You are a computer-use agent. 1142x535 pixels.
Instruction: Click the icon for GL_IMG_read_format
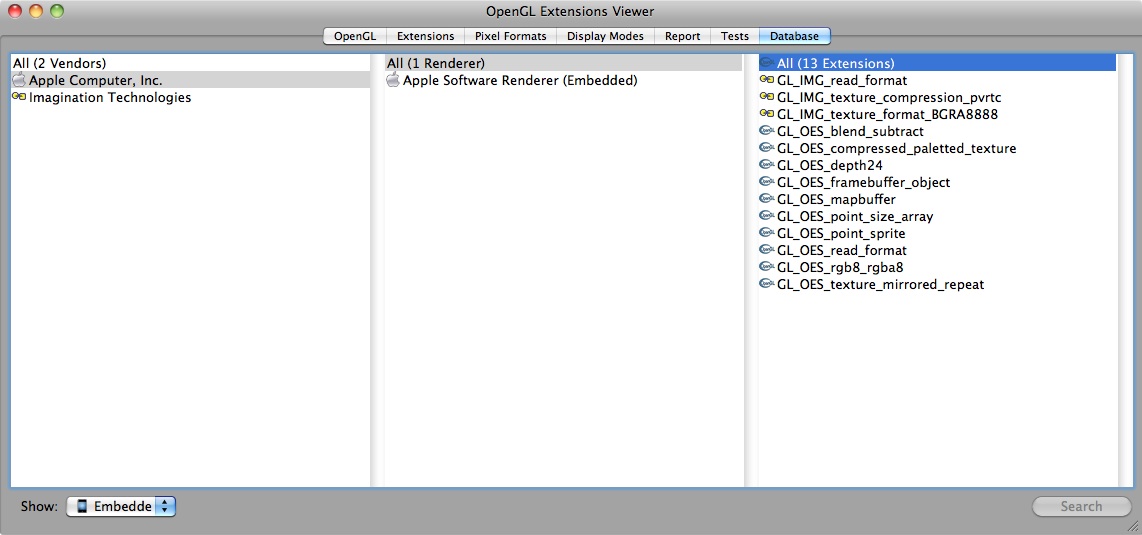click(x=766, y=80)
